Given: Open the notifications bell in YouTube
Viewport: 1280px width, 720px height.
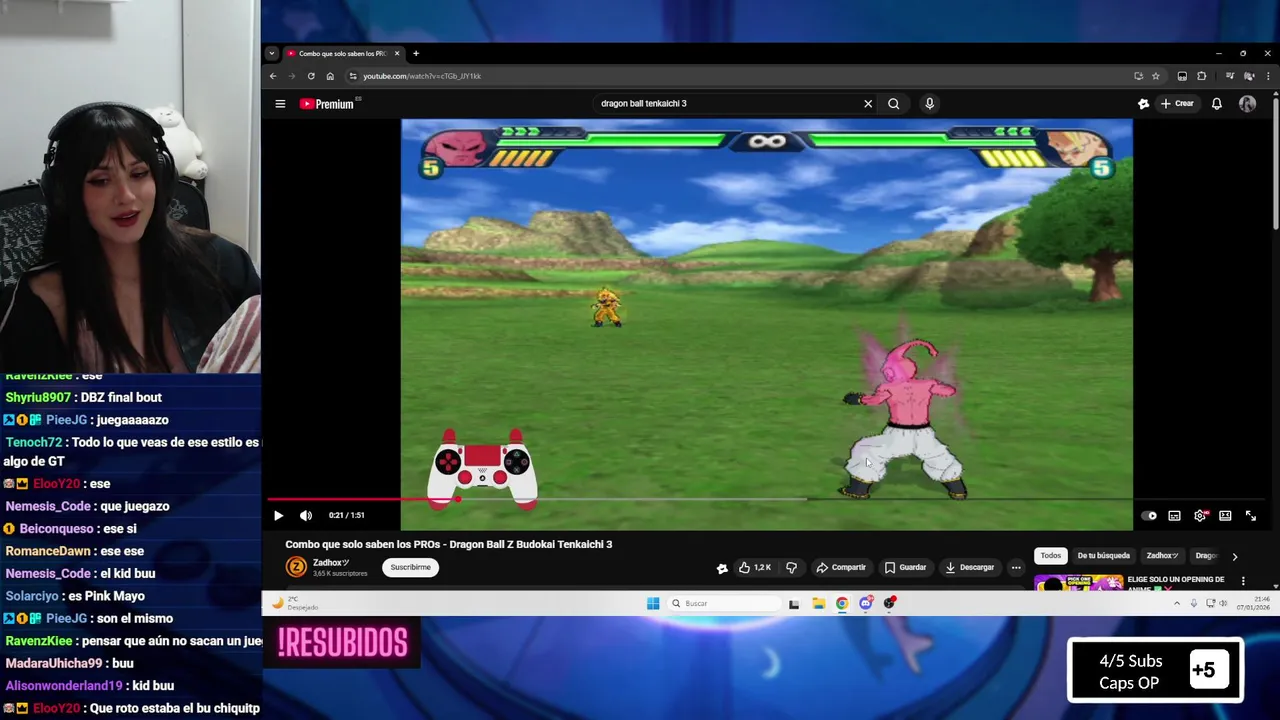Looking at the screenshot, I should click(x=1217, y=103).
